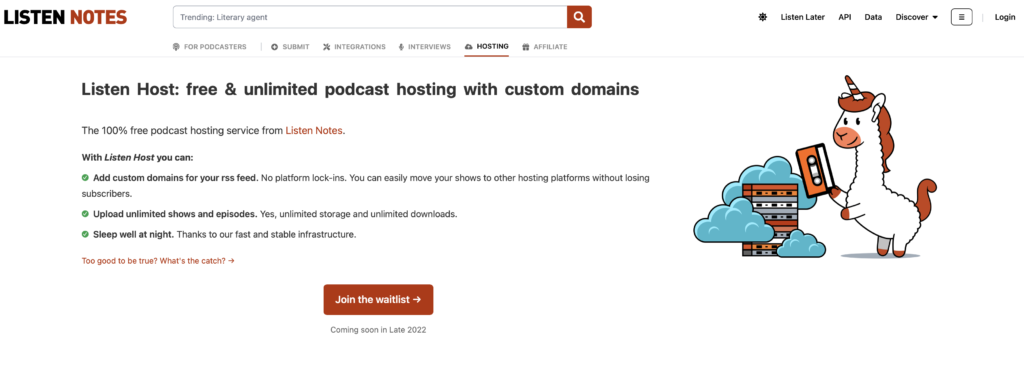The width and height of the screenshot is (1024, 380).
Task: Click "Coming soon in Late 2022" text
Action: coord(378,330)
